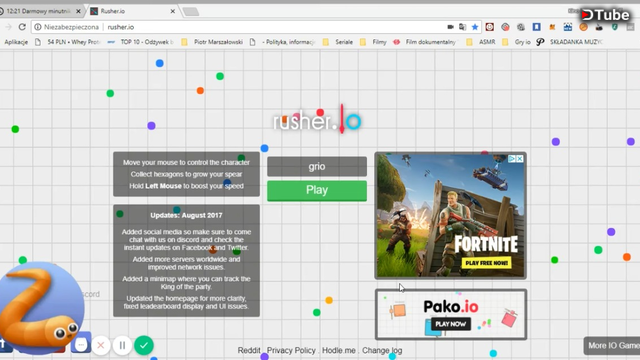640x360 pixels.
Task: Click the film clapper extension icon
Action: (x=568, y=27)
